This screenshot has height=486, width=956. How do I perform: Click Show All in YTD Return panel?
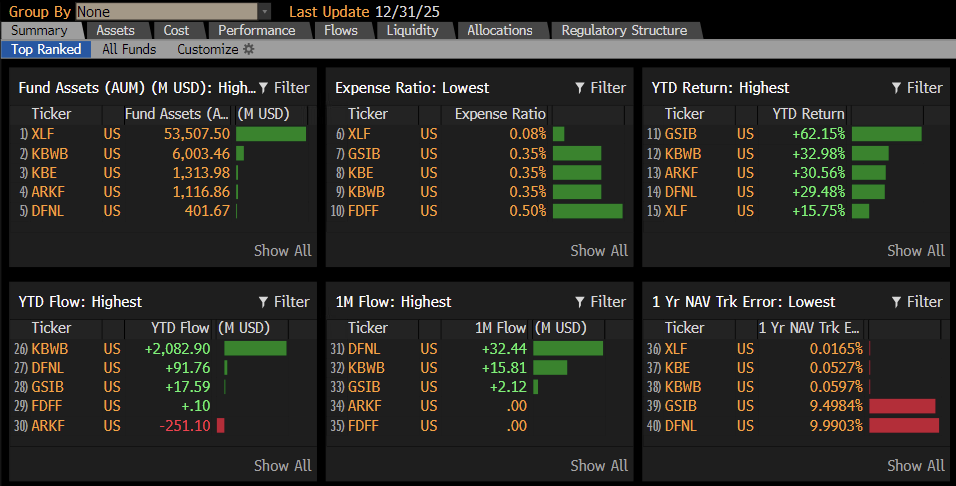[916, 251]
